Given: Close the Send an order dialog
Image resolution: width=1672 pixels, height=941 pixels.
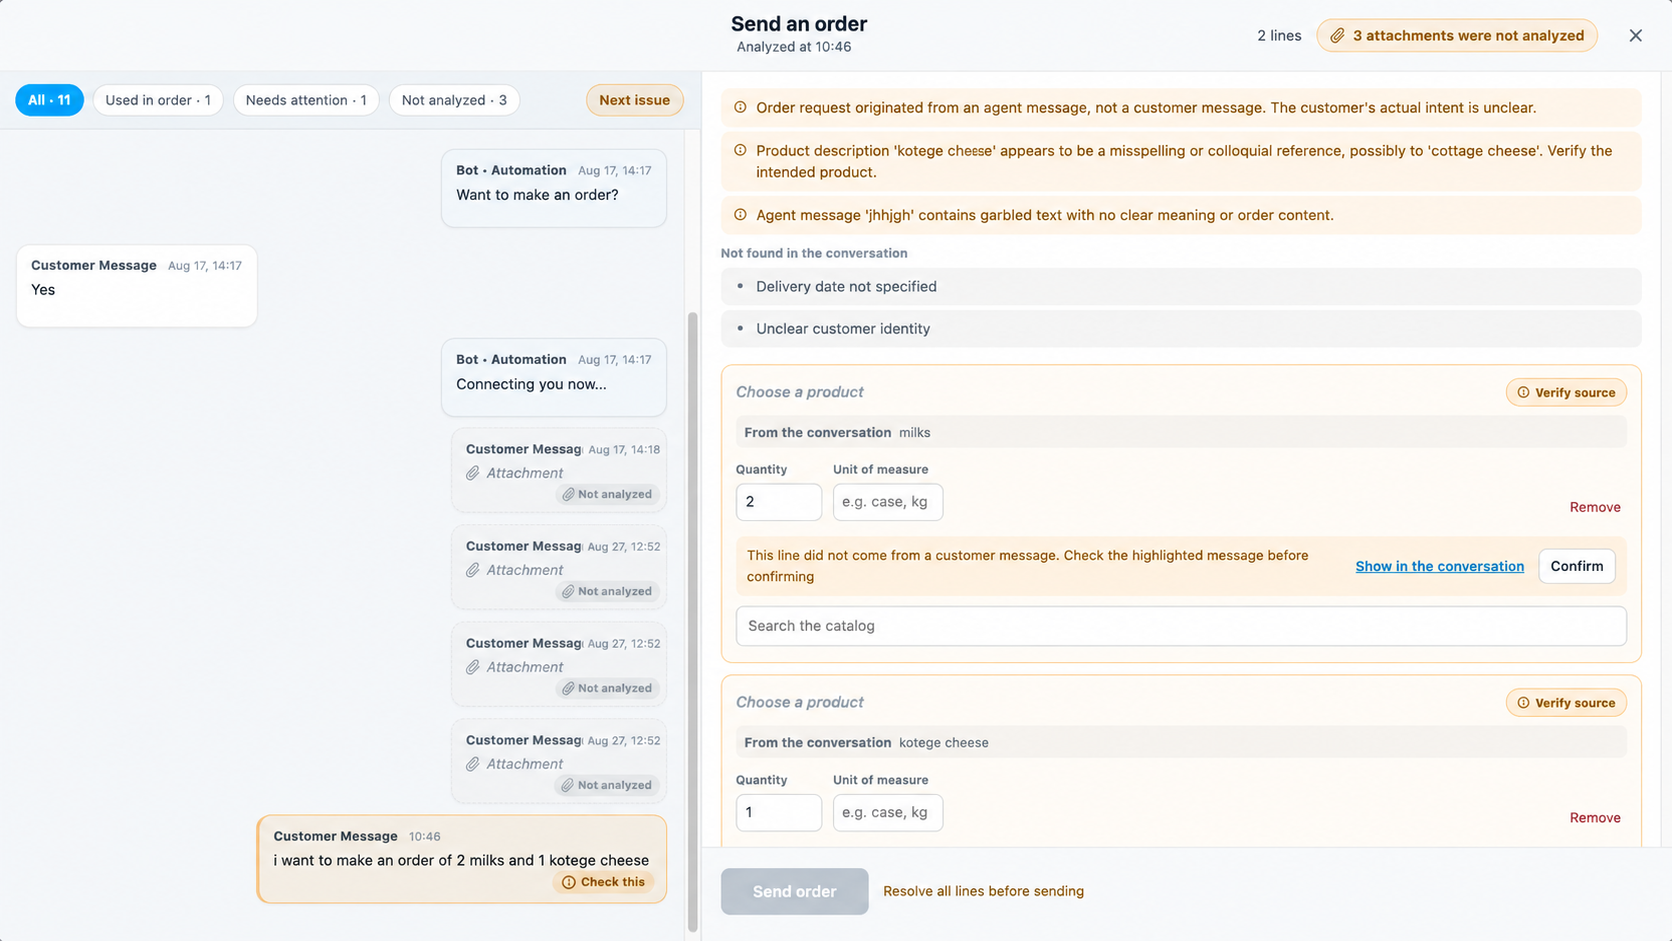Looking at the screenshot, I should 1635,35.
